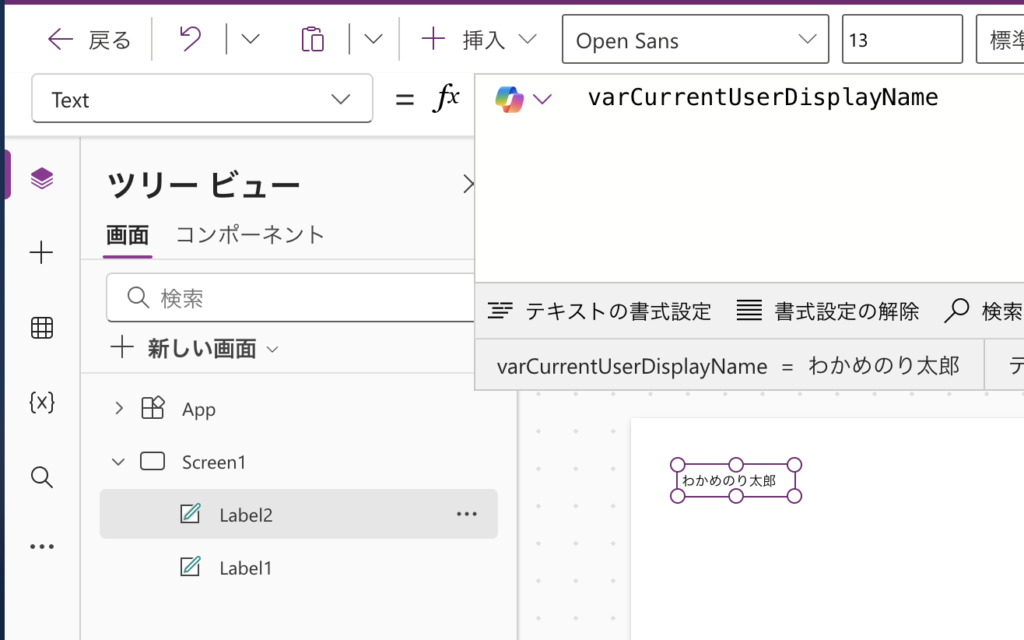
Task: Open the Variables {x} icon in sidebar
Action: (41, 402)
